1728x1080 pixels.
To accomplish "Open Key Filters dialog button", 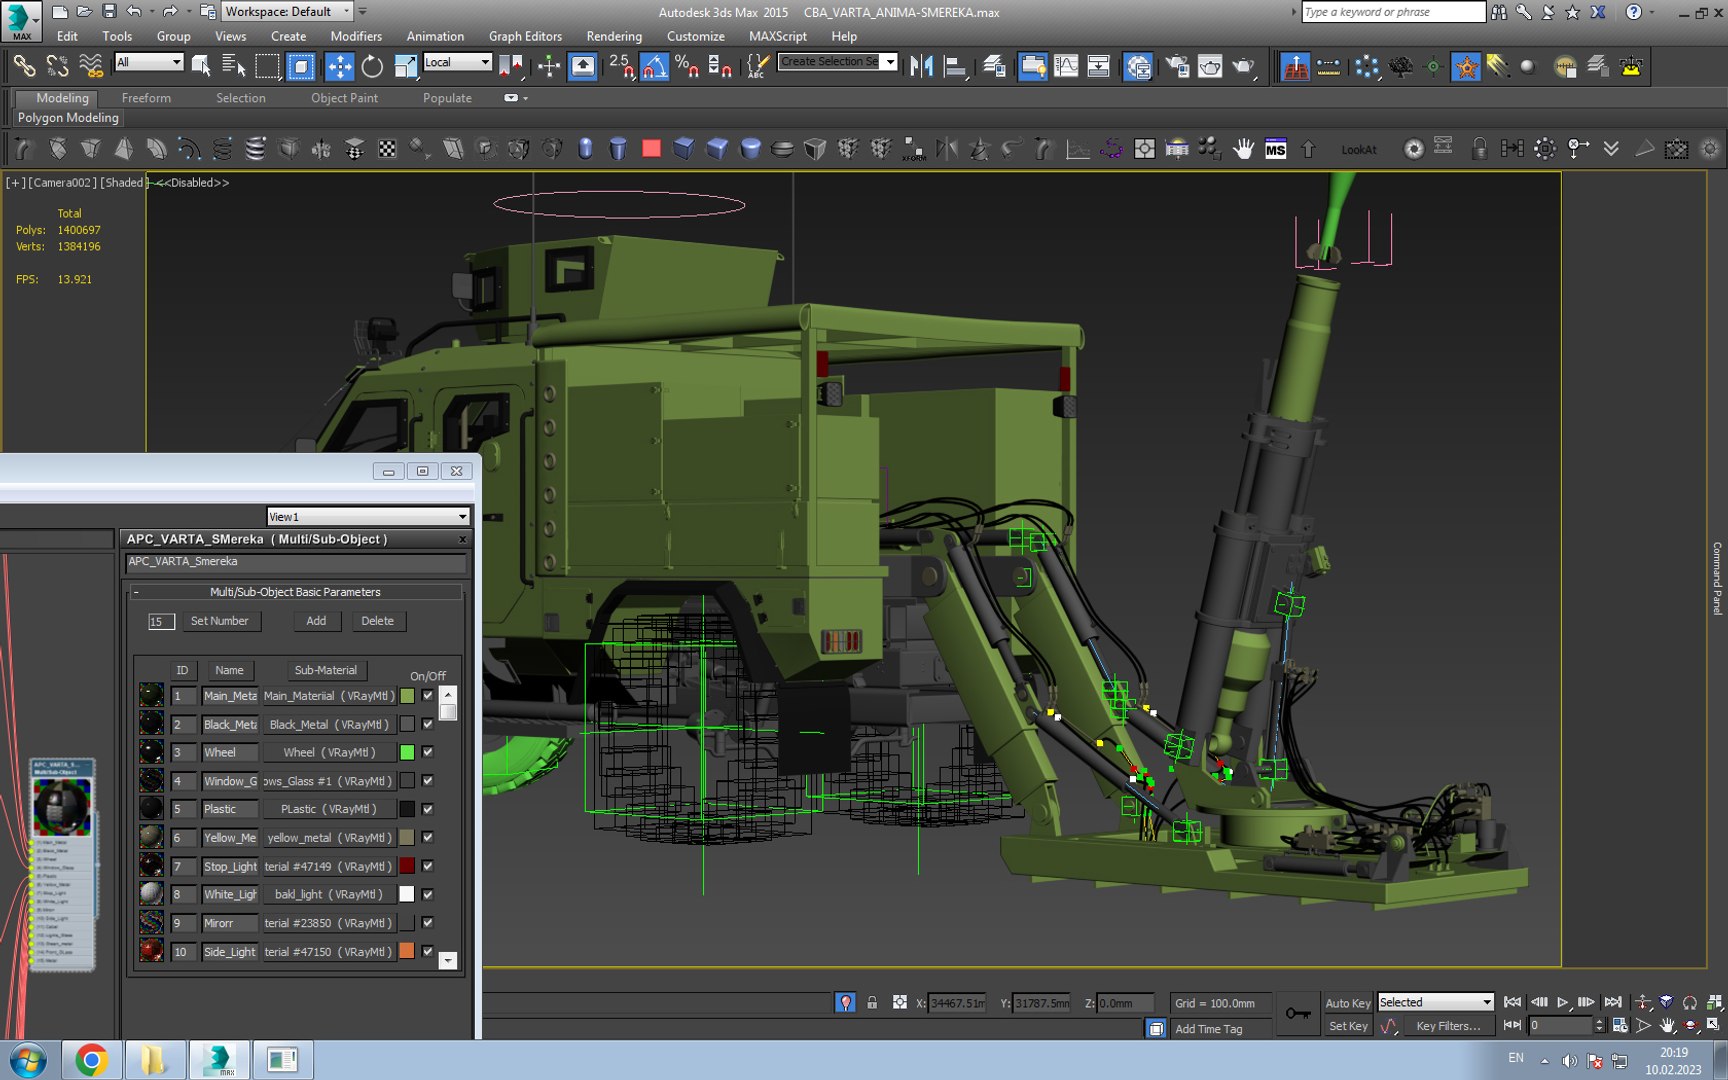I will (x=1447, y=1026).
